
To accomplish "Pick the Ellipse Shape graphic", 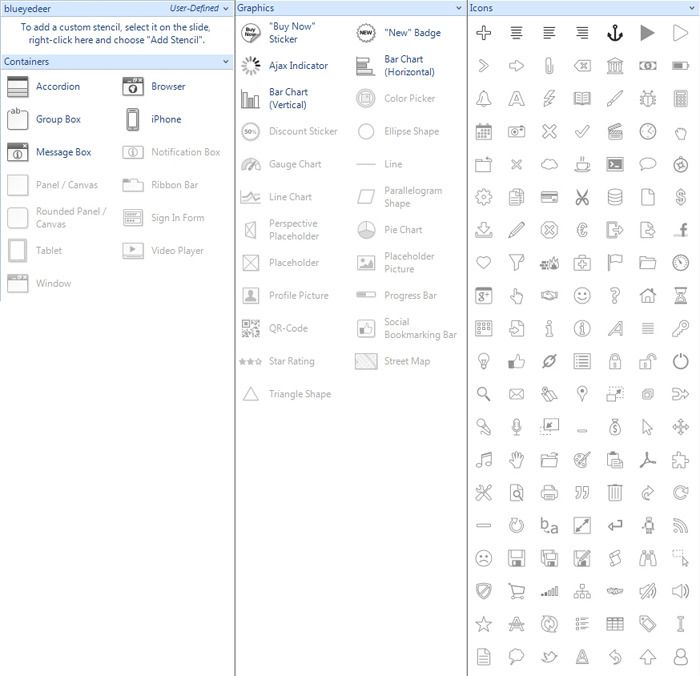I will (x=397, y=131).
